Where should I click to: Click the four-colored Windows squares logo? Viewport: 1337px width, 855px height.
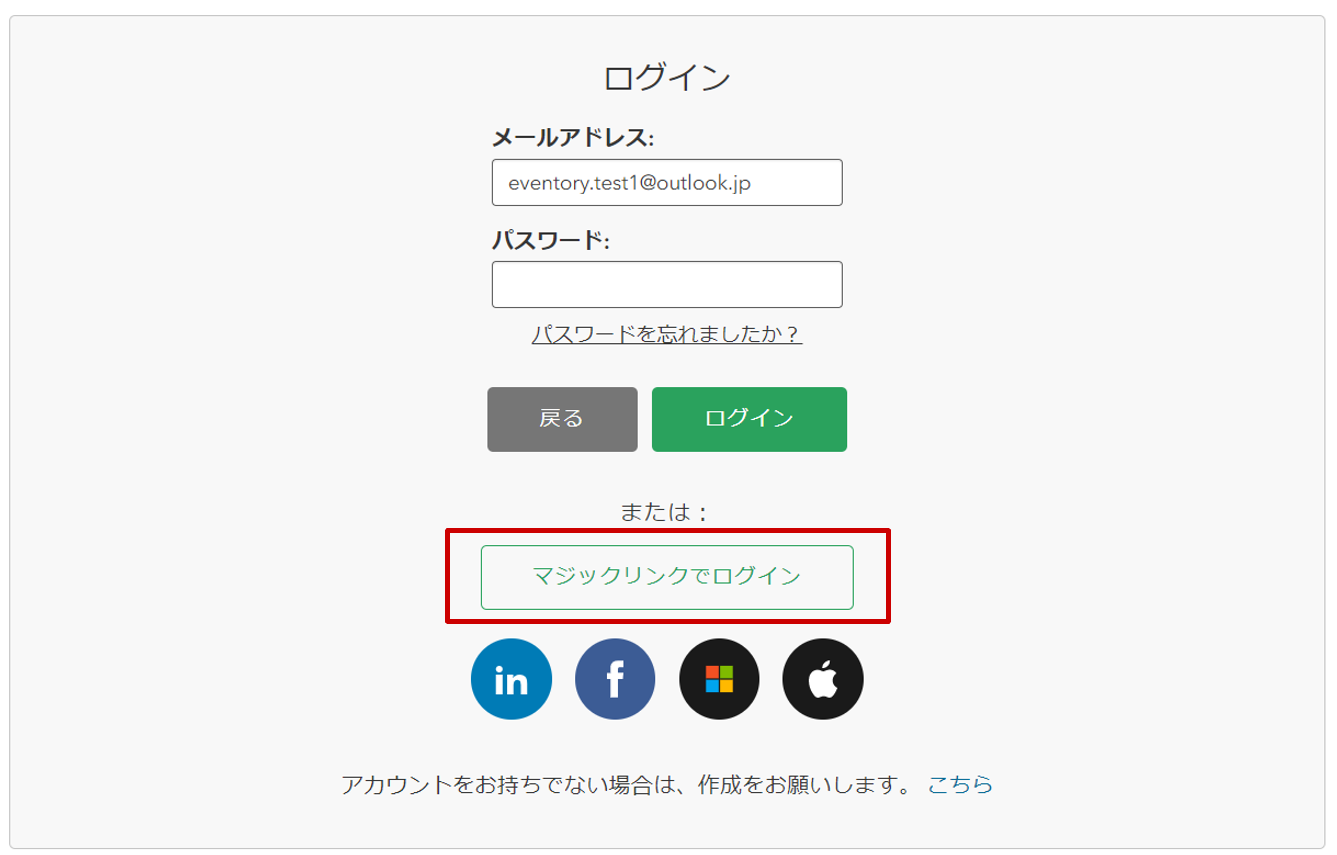pyautogui.click(x=719, y=679)
